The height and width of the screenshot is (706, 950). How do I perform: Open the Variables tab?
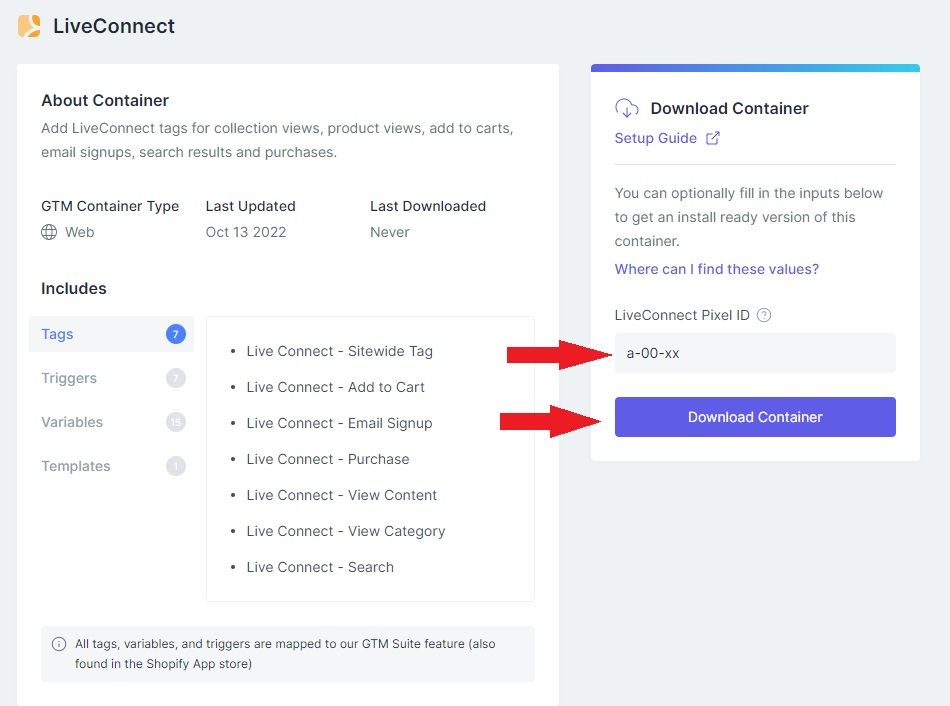point(72,422)
